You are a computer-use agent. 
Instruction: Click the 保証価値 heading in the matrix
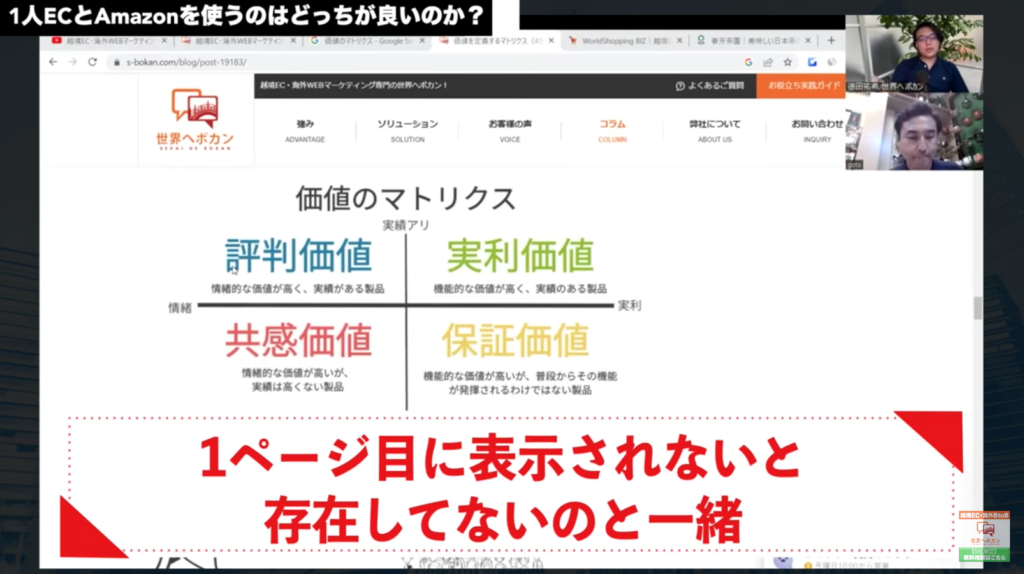coord(516,340)
